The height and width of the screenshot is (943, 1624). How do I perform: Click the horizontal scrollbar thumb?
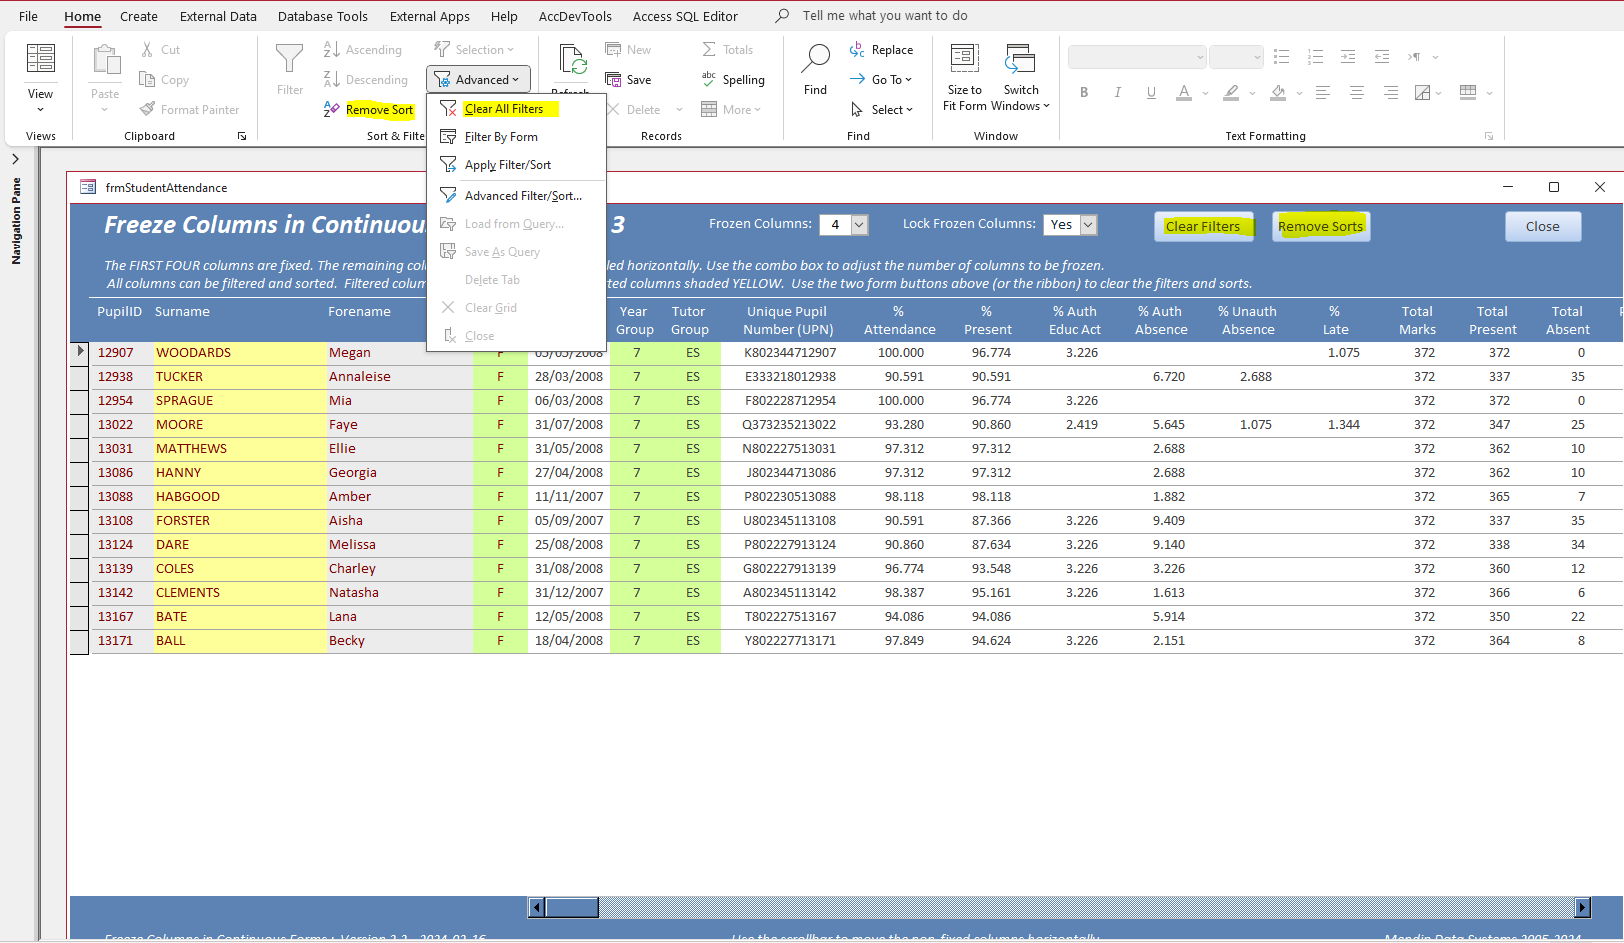click(x=572, y=907)
